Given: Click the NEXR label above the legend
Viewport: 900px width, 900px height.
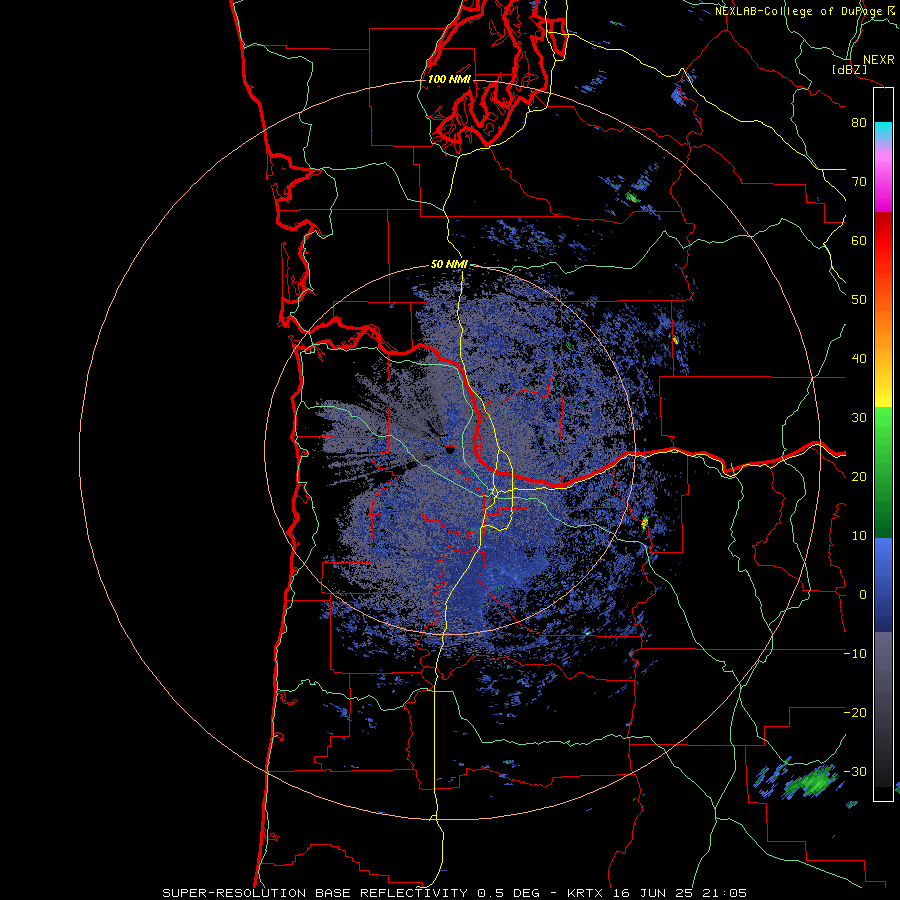Looking at the screenshot, I should (x=878, y=60).
